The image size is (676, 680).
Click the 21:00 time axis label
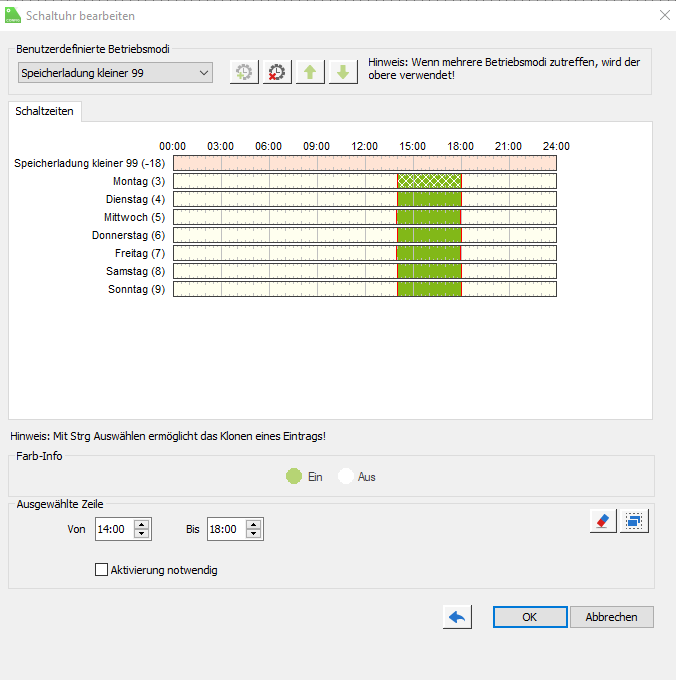tap(508, 146)
